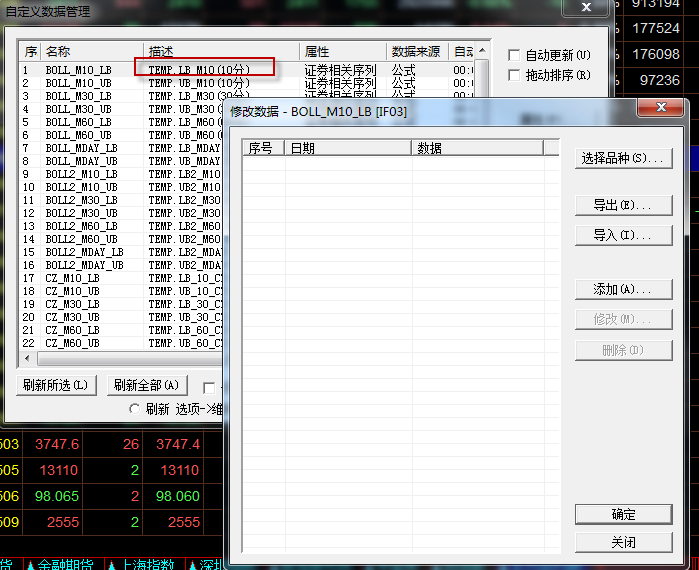Image resolution: width=699 pixels, height=570 pixels.
Task: Select the 刷新 radio button option
Action: click(135, 409)
